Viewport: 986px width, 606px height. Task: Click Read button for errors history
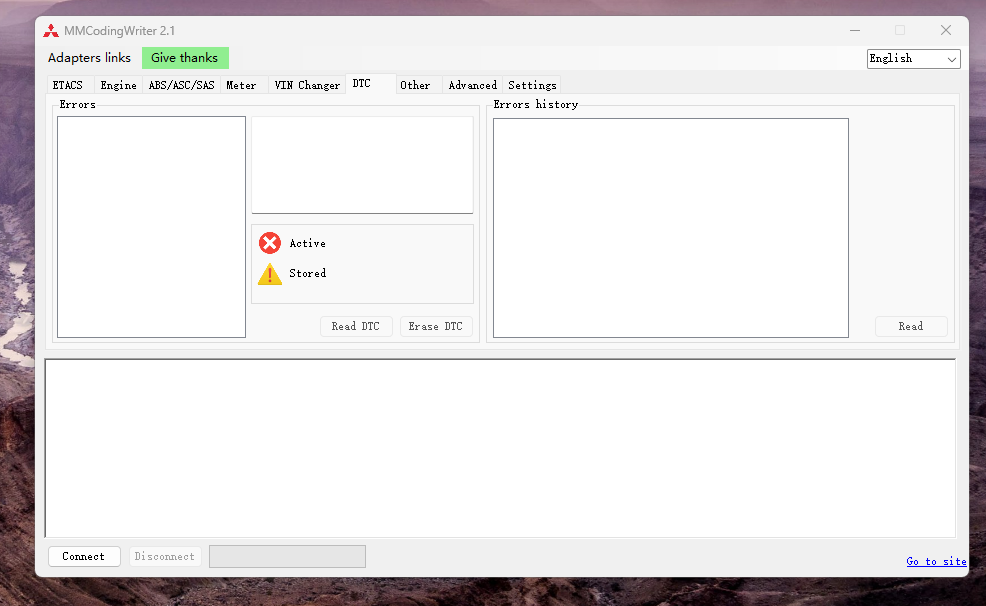tap(911, 326)
